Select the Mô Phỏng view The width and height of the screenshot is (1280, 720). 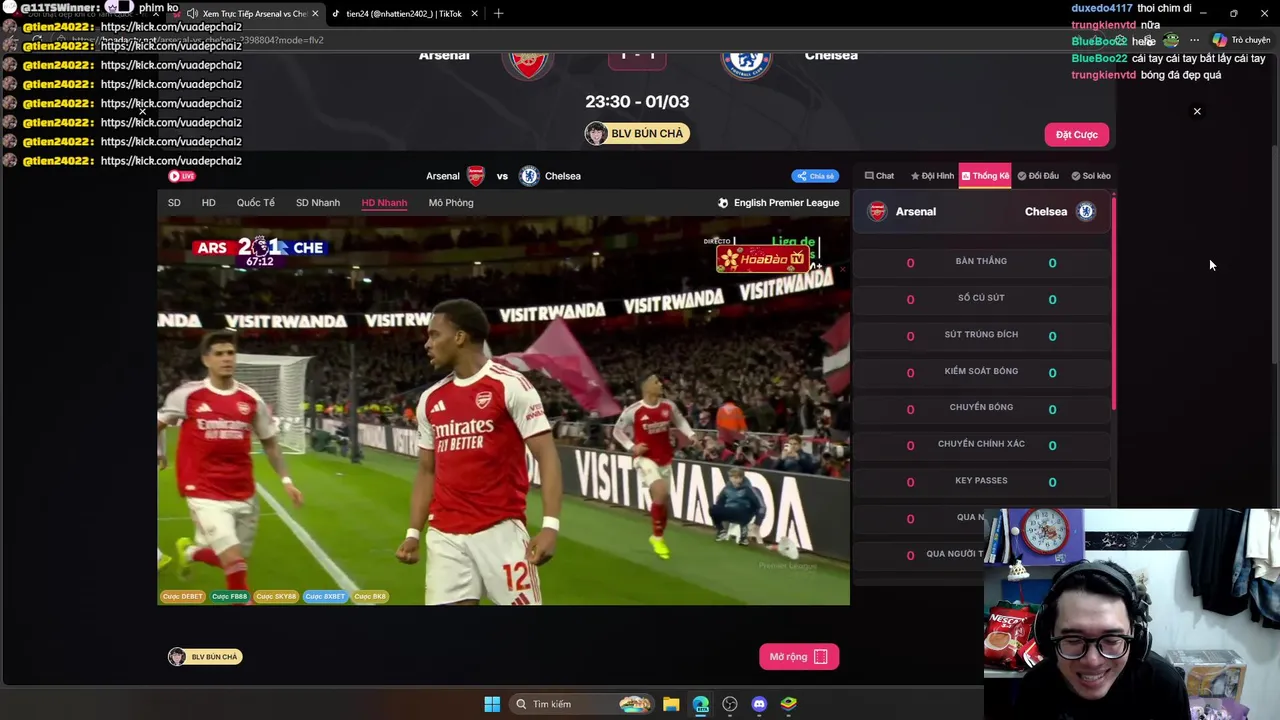click(451, 203)
